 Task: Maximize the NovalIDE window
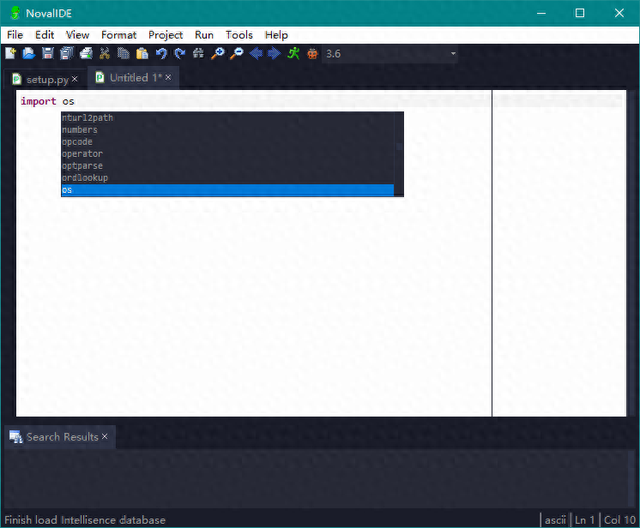coord(580,13)
